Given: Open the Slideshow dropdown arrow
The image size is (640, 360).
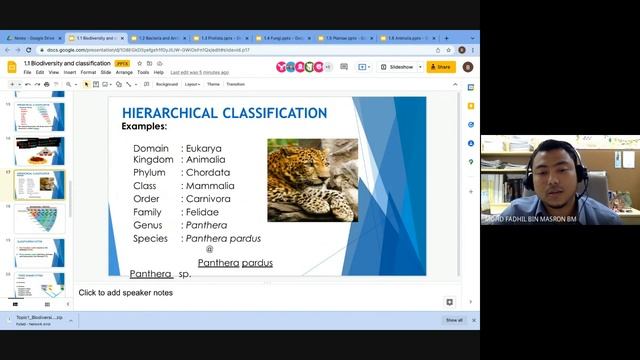Looking at the screenshot, I should click(x=420, y=67).
